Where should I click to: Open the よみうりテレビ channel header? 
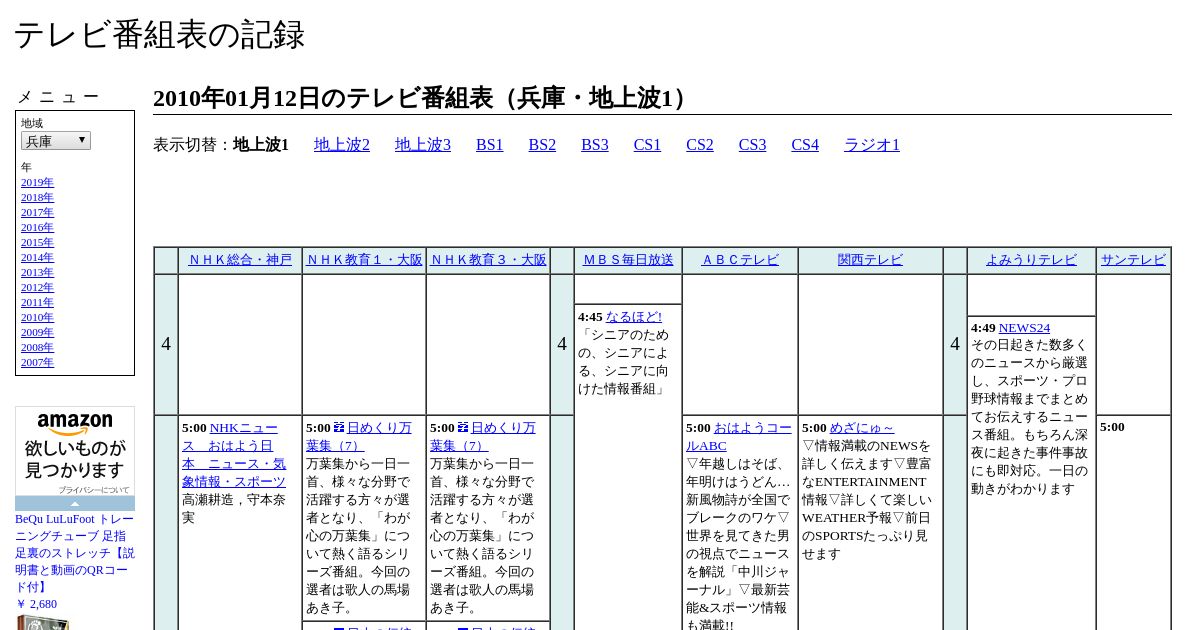[1031, 260]
